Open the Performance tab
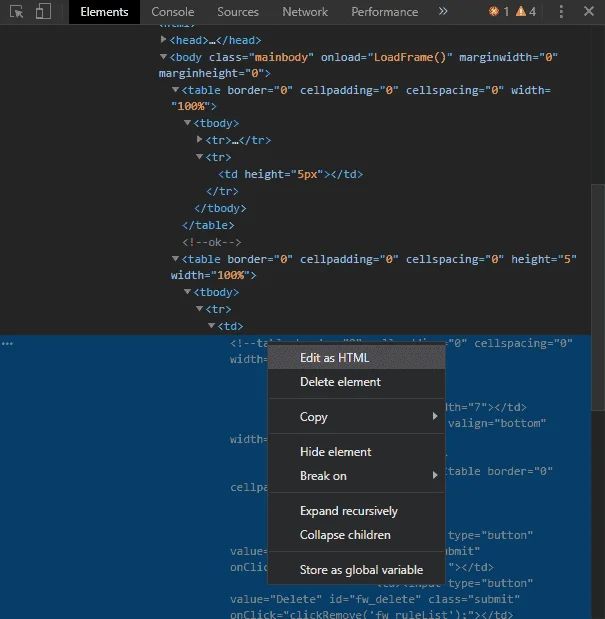 pyautogui.click(x=384, y=12)
